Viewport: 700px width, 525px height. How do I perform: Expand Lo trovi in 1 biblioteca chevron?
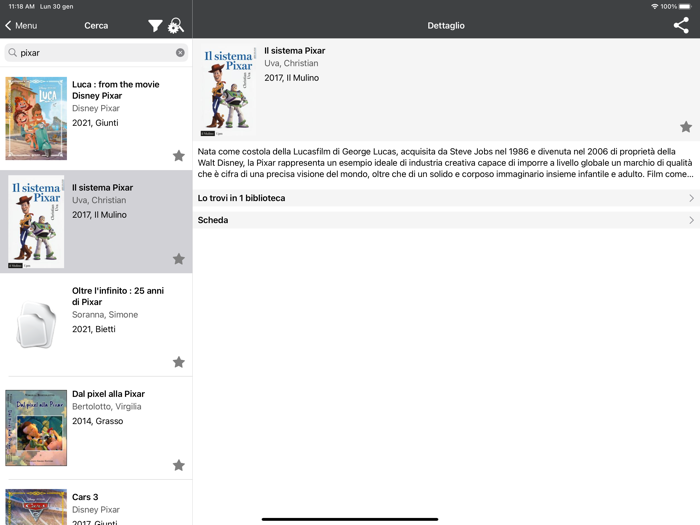coord(691,198)
